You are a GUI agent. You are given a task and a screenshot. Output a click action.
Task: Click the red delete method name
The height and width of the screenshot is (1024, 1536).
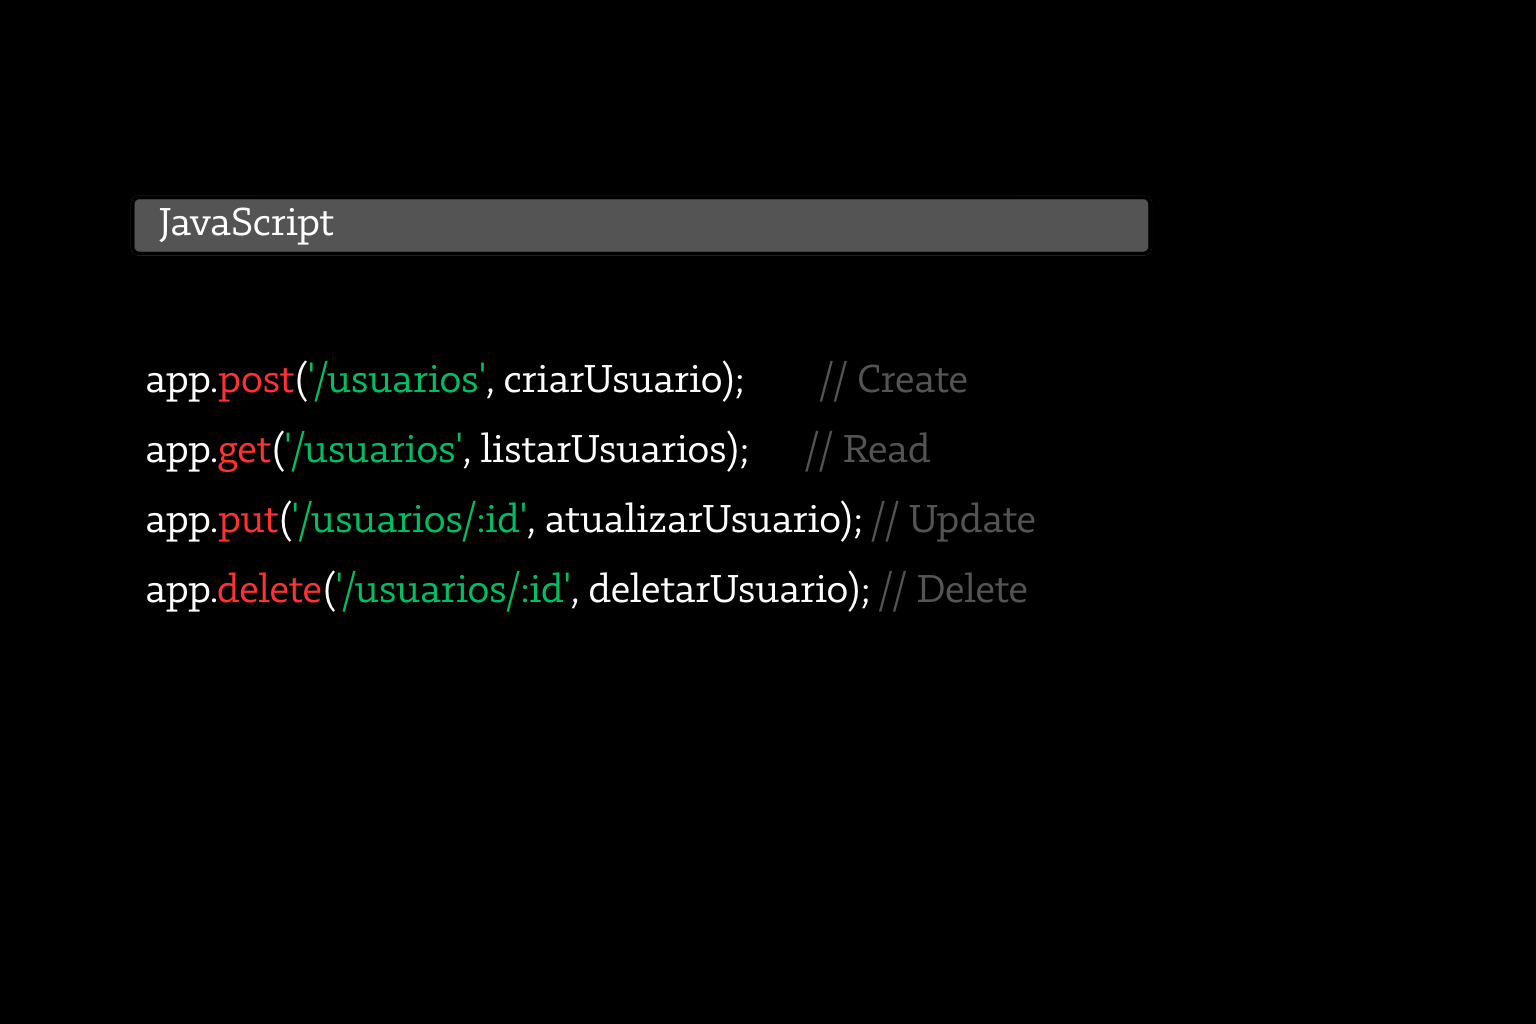(269, 590)
